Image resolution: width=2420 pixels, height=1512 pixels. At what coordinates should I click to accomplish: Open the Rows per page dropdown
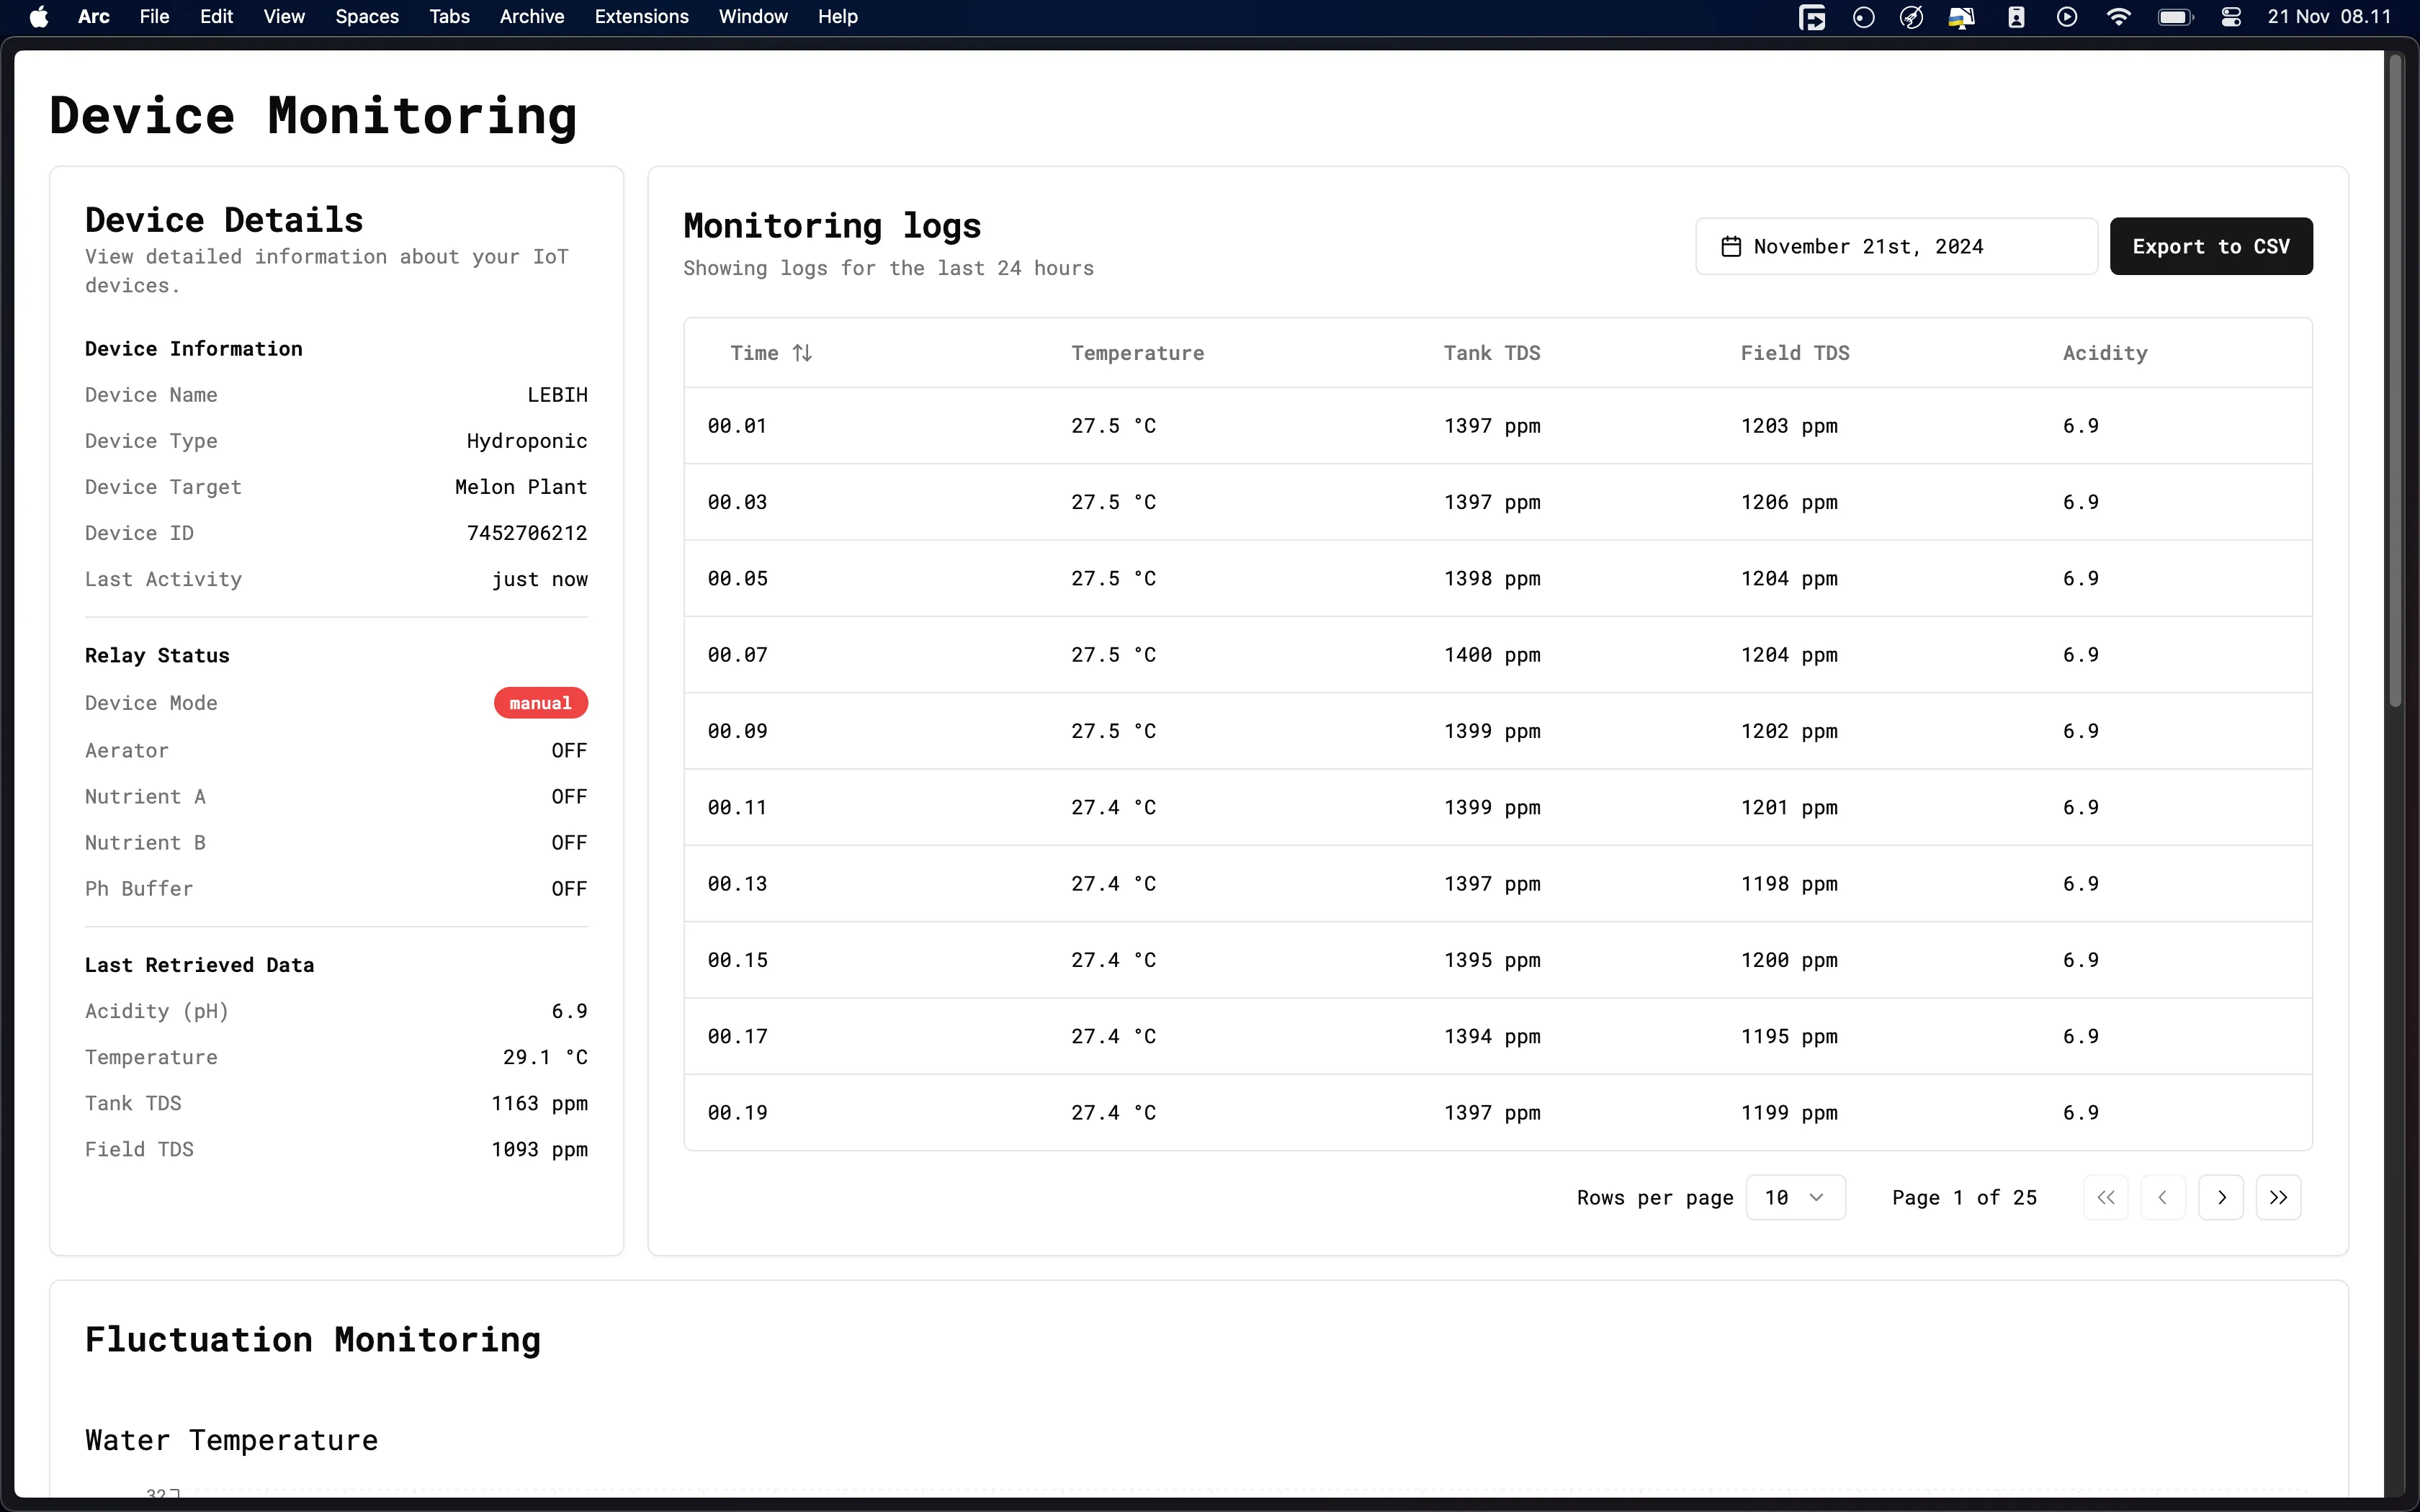click(1795, 1198)
